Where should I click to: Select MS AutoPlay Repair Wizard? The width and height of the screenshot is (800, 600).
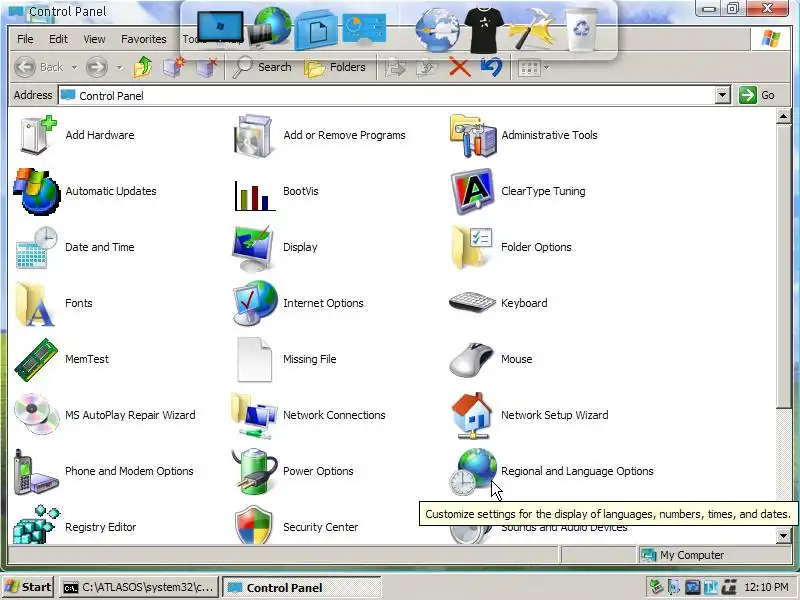(105, 415)
